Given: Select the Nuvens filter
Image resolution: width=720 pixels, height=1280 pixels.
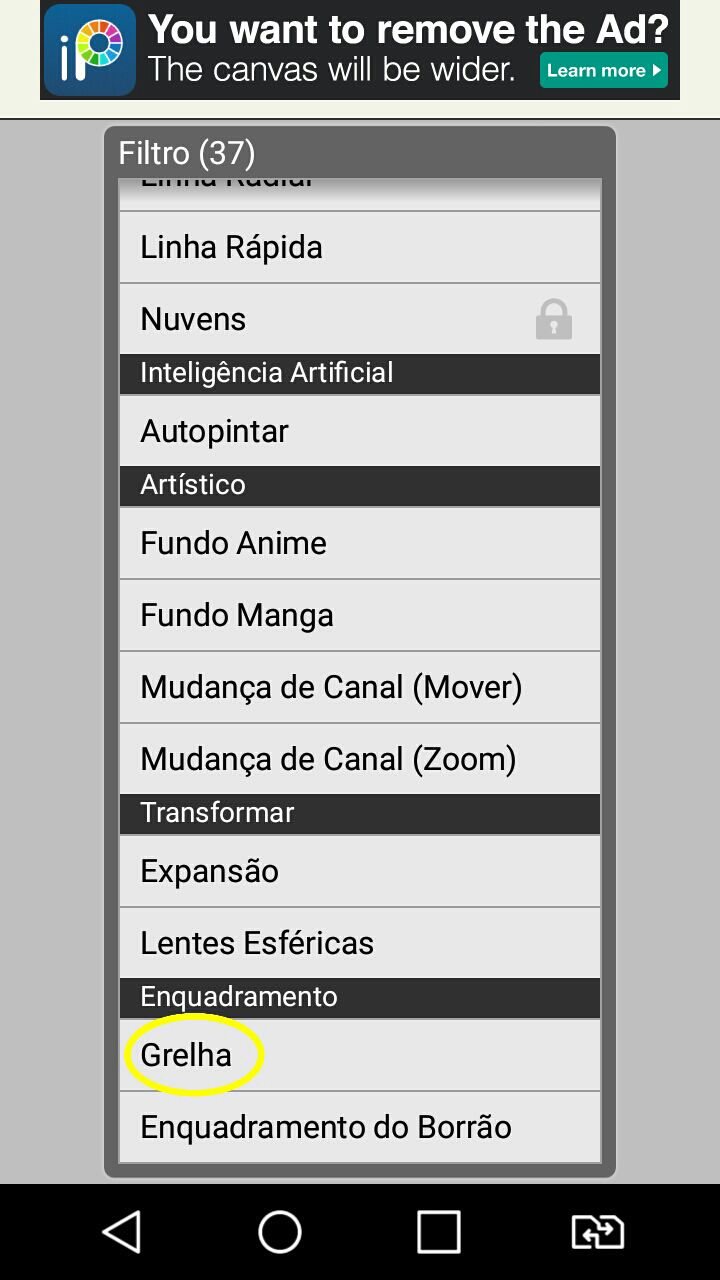Looking at the screenshot, I should tap(360, 319).
